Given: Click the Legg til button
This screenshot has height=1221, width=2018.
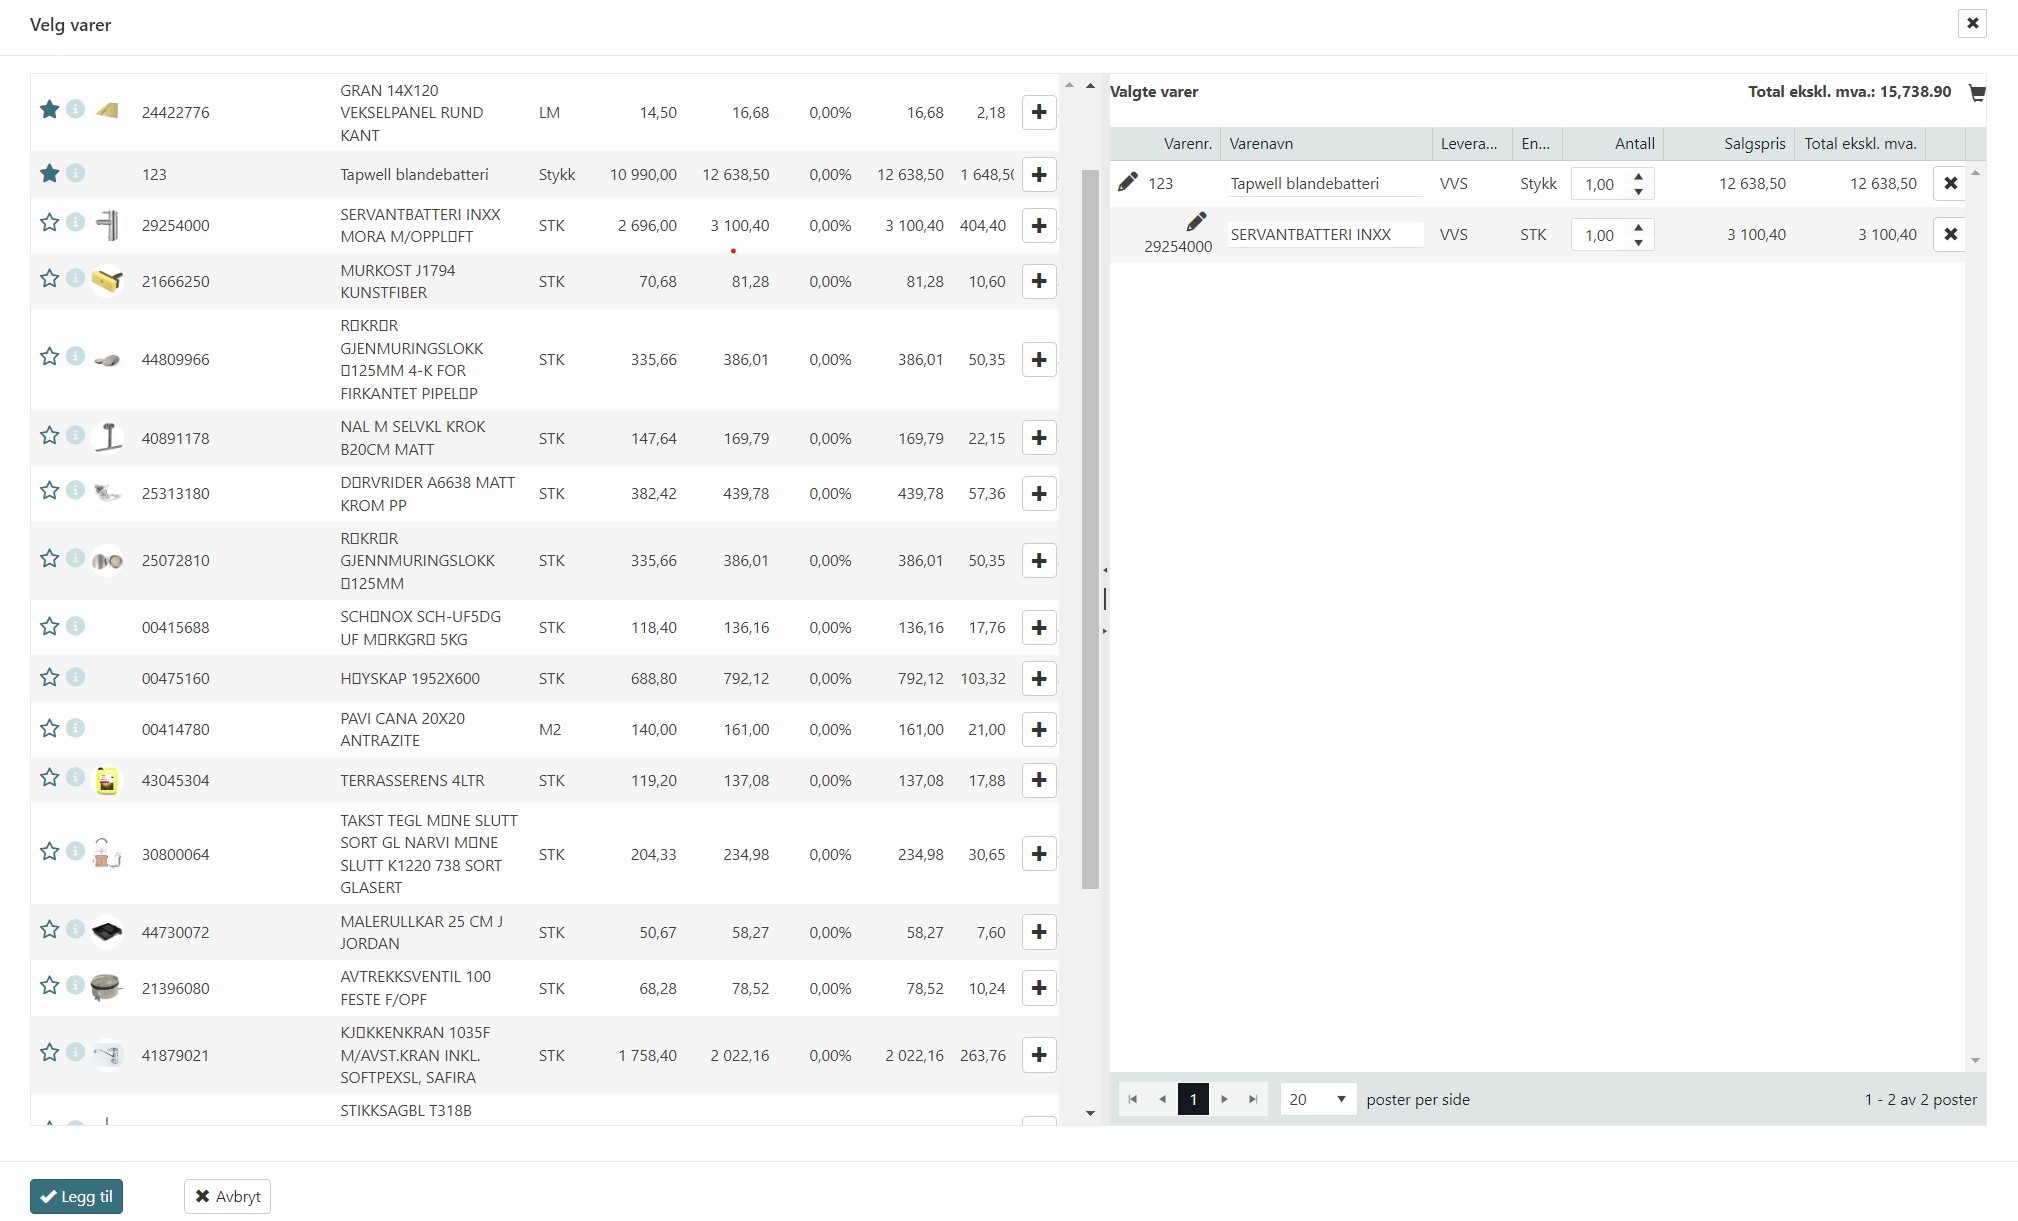Looking at the screenshot, I should [x=76, y=1196].
